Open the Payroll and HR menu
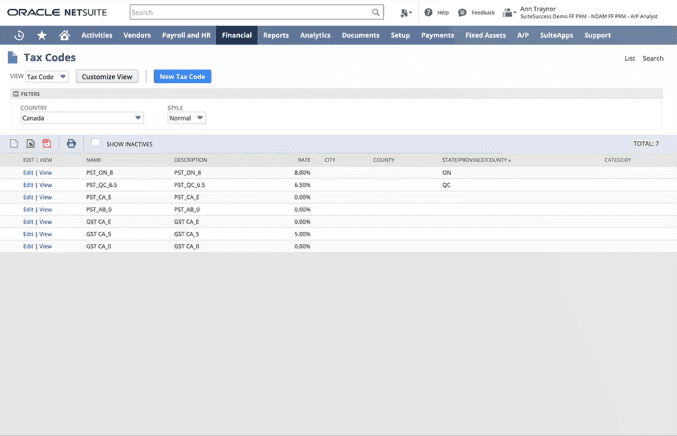Image resolution: width=677 pixels, height=436 pixels. (186, 35)
